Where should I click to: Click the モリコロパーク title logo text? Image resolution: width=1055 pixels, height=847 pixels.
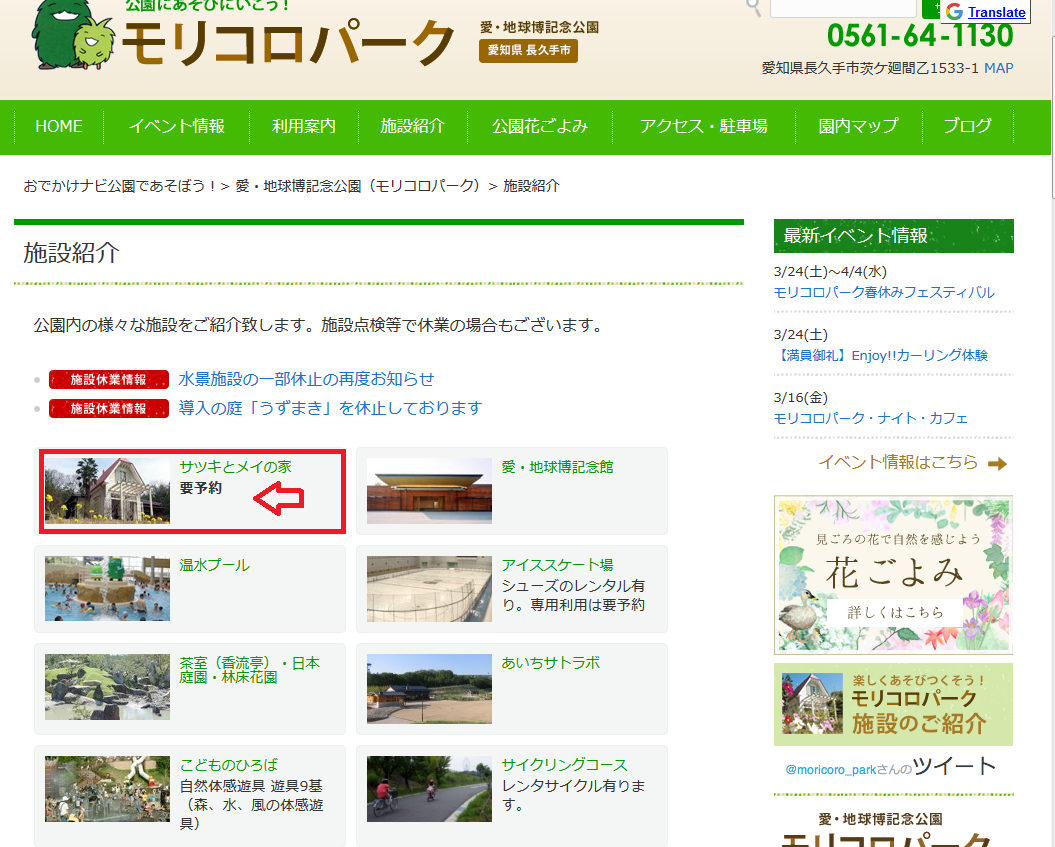coord(288,43)
